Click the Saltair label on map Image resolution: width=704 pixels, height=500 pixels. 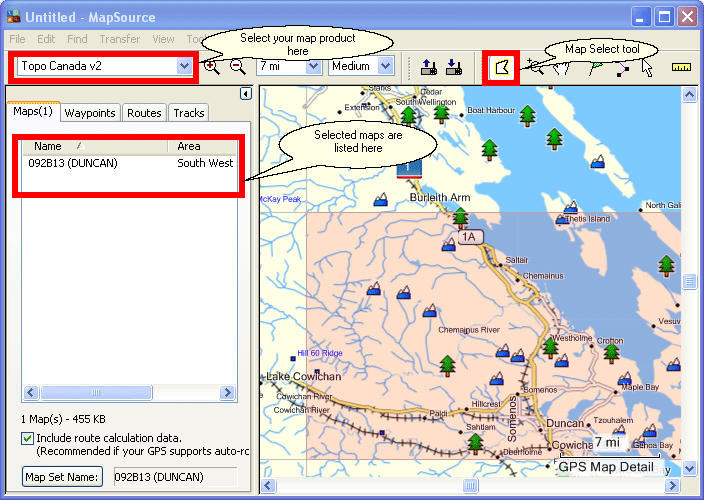(517, 260)
